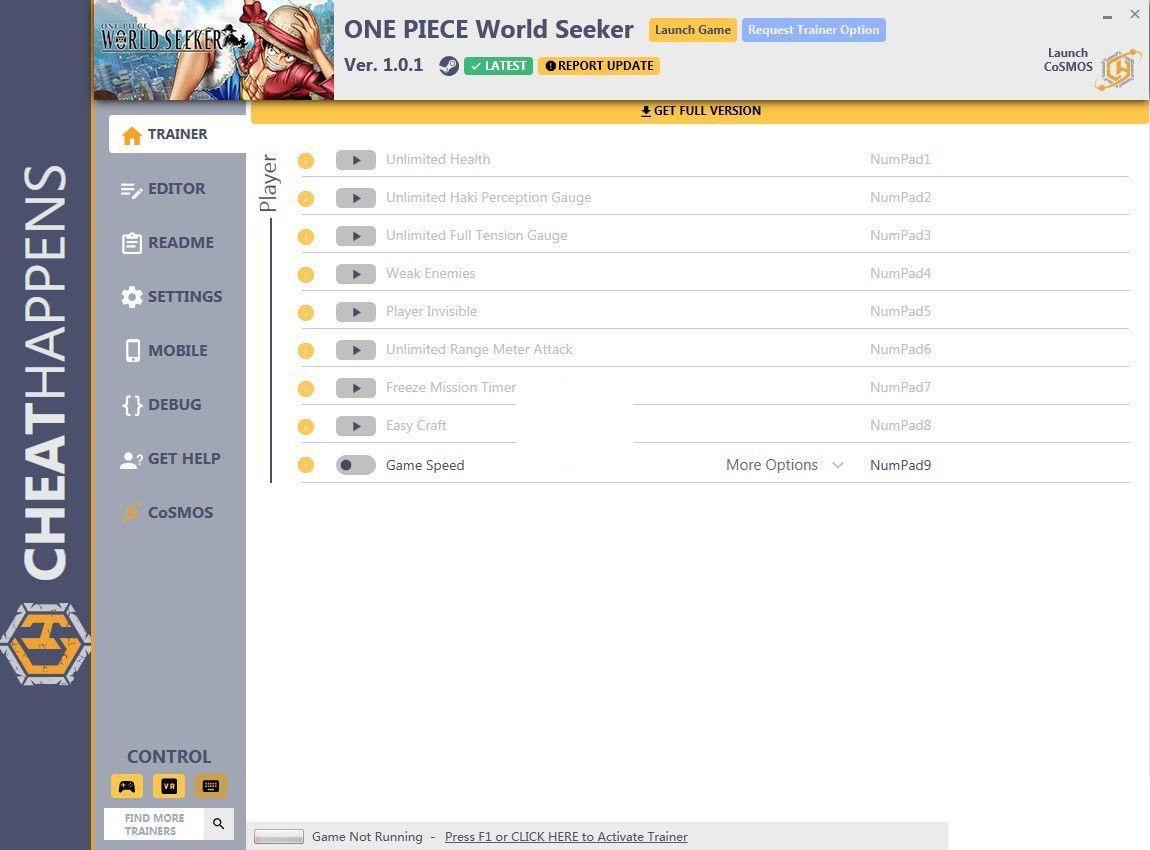Click the search magnifier for more trainers
This screenshot has width=1150, height=850.
[x=219, y=824]
